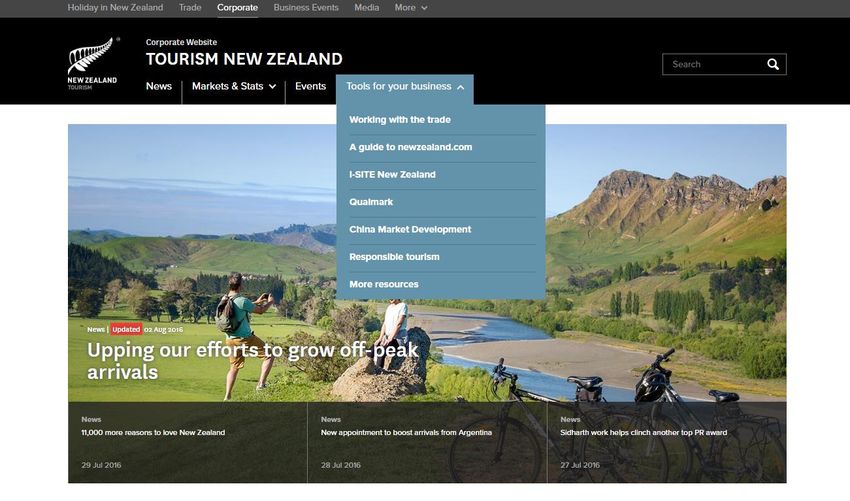The image size is (850, 501).
Task: Go to the Trade site tab
Action: tap(190, 8)
